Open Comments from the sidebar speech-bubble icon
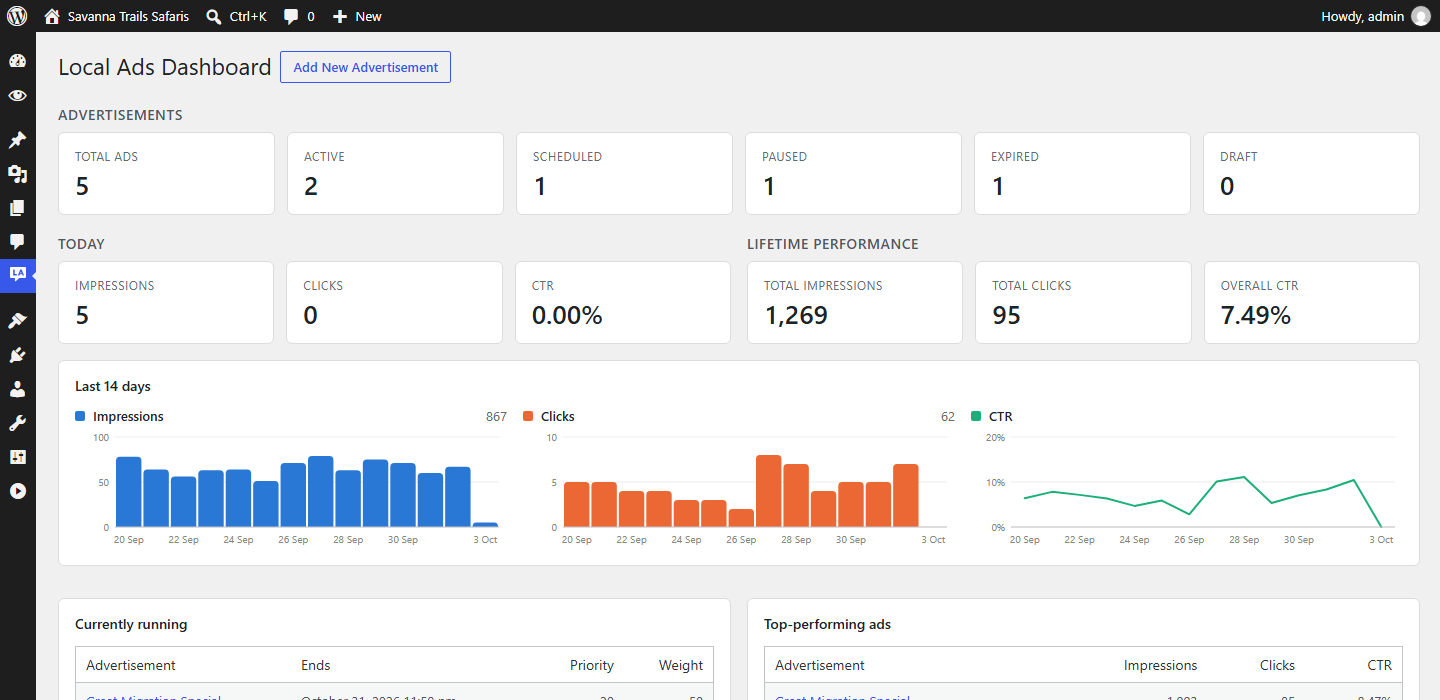The image size is (1440, 700). (x=17, y=242)
